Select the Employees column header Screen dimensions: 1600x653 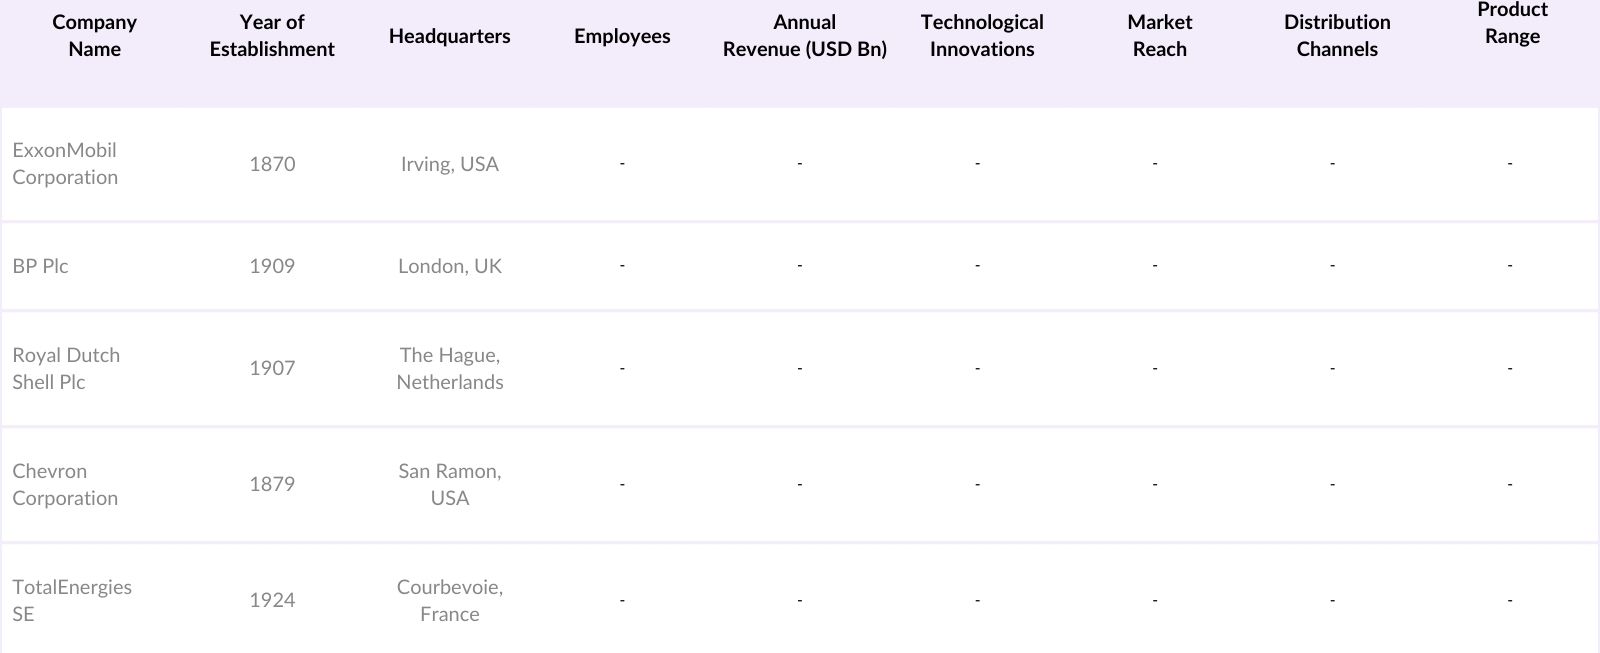coord(622,36)
